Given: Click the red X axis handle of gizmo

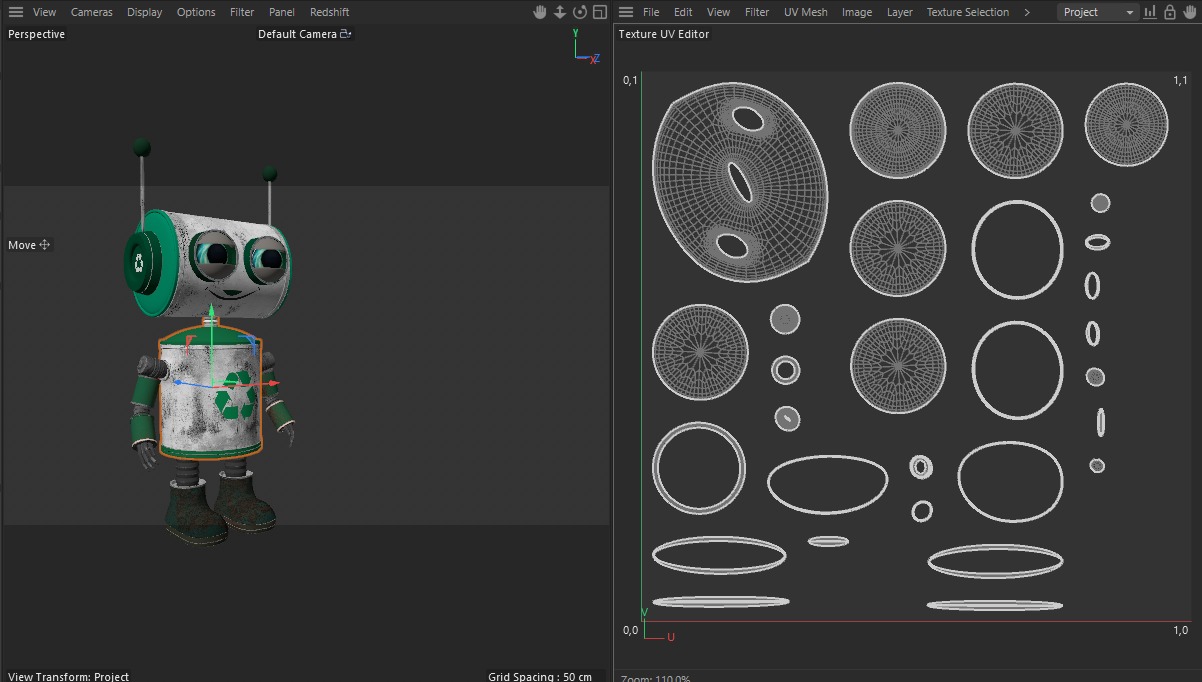Looking at the screenshot, I should [x=274, y=383].
